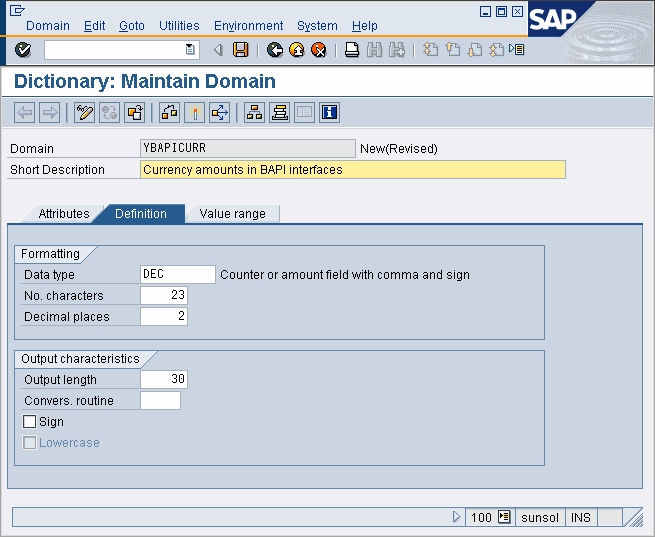Click the greyed-out list display icon
The height and width of the screenshot is (537, 655).
[x=305, y=113]
